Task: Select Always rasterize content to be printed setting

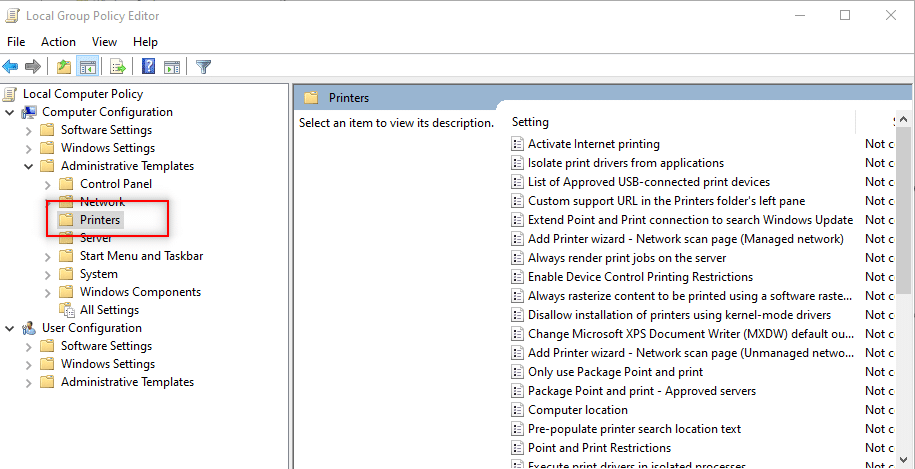Action: (690, 296)
